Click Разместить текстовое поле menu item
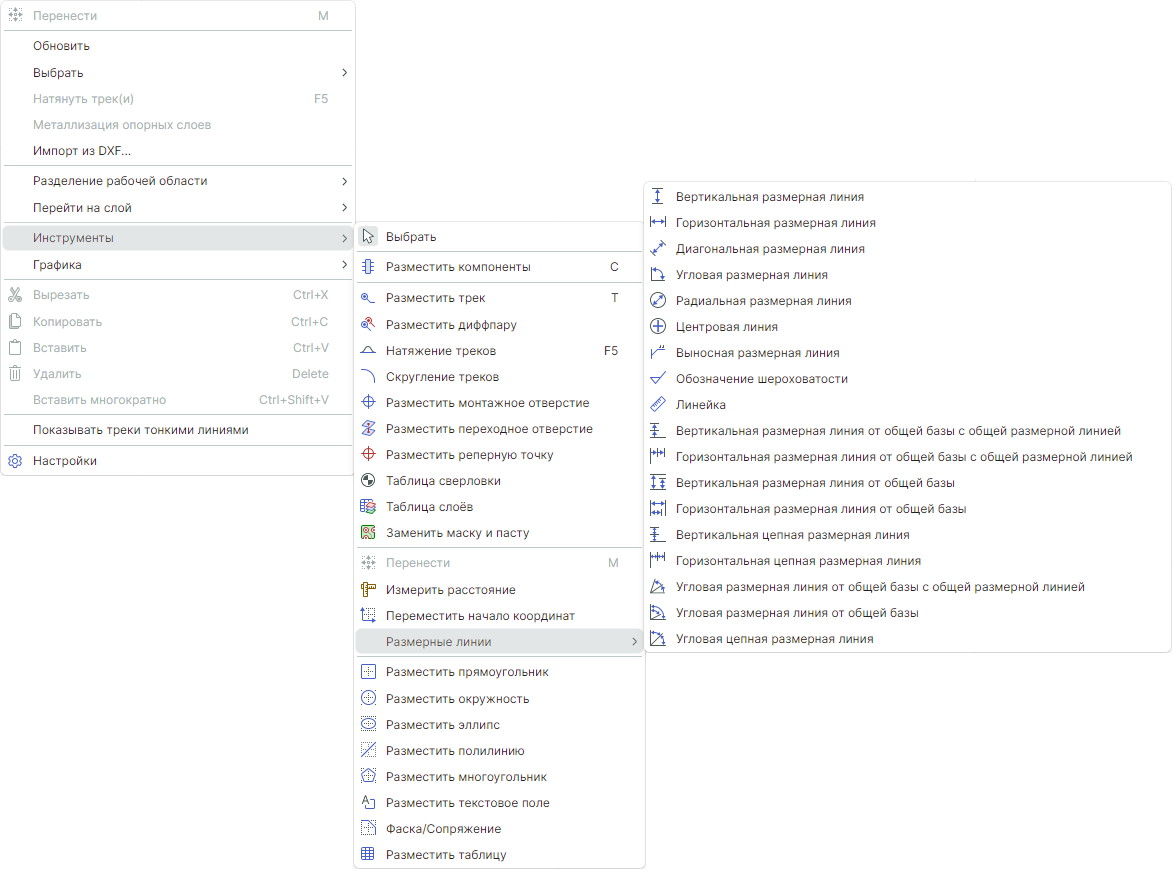This screenshot has width=1172, height=869. point(467,802)
